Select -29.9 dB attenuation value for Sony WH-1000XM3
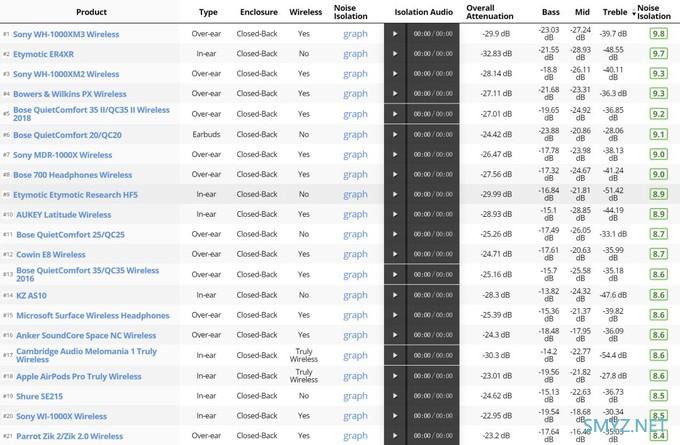This screenshot has height=445, width=680. tap(496, 34)
